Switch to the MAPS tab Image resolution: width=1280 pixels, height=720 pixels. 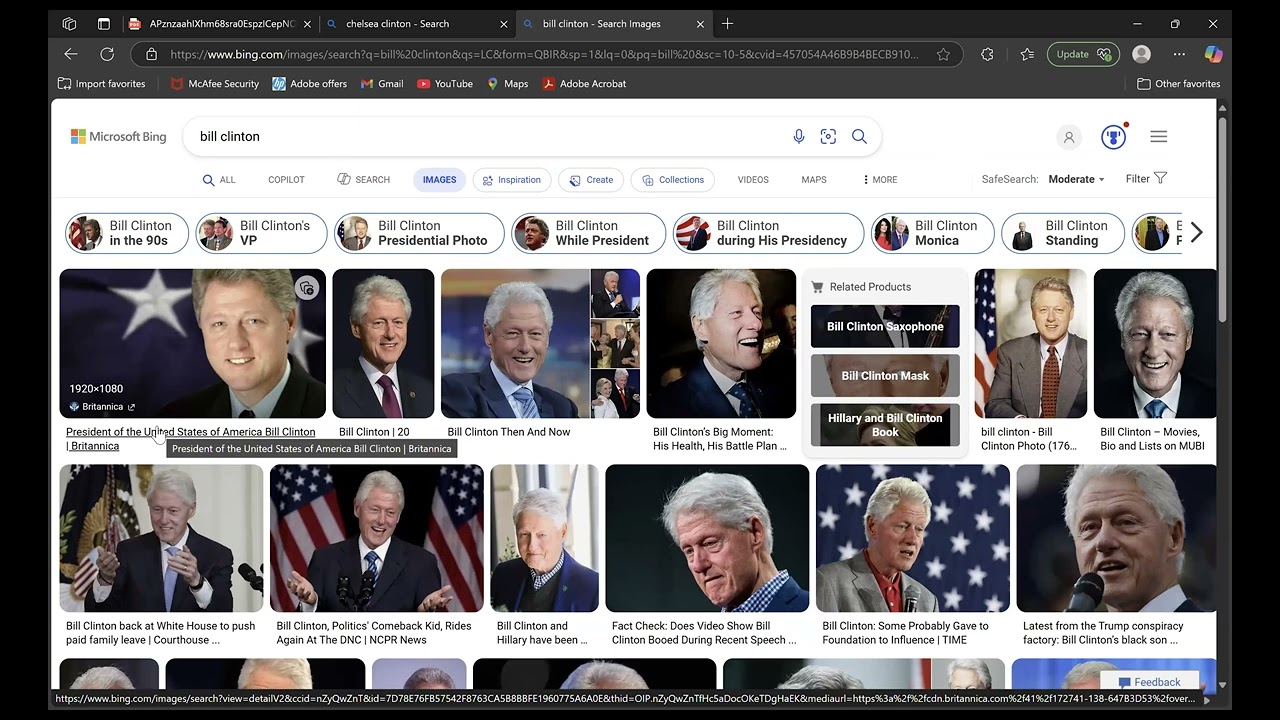[814, 180]
